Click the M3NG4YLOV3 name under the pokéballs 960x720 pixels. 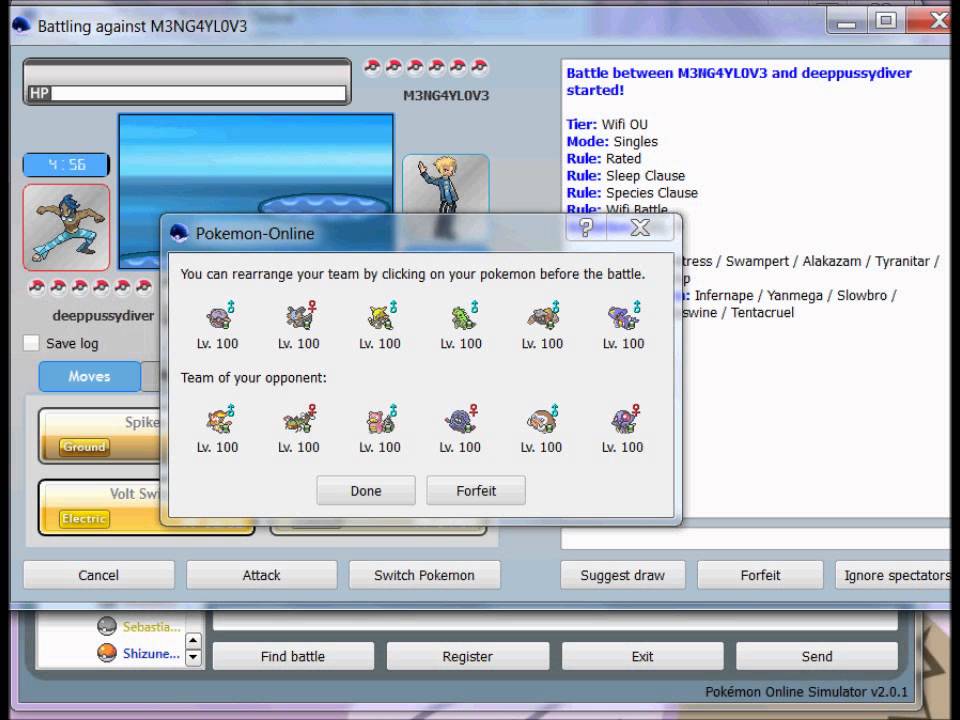446,96
